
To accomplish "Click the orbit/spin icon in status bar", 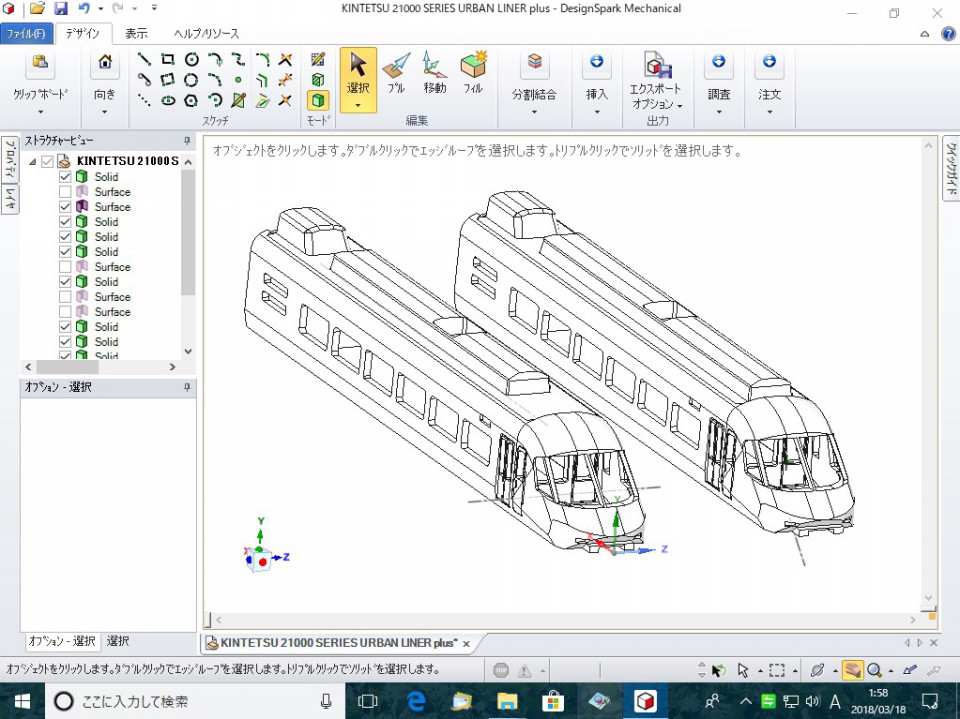I will [x=817, y=671].
